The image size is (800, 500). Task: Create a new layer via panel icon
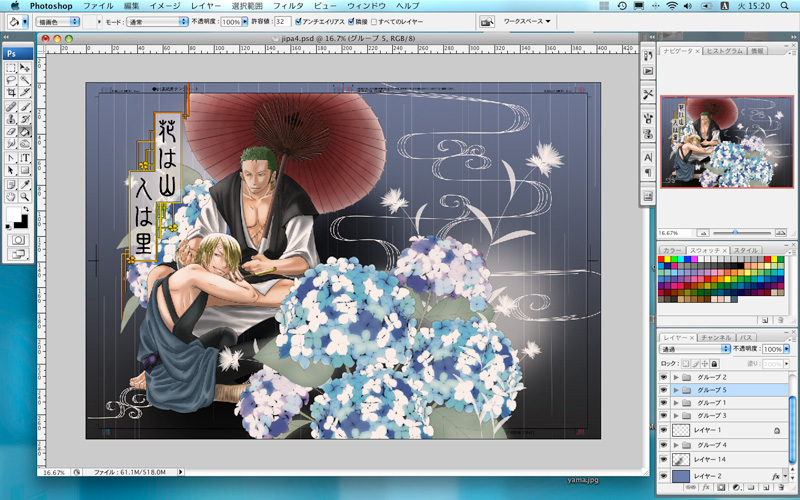[766, 488]
